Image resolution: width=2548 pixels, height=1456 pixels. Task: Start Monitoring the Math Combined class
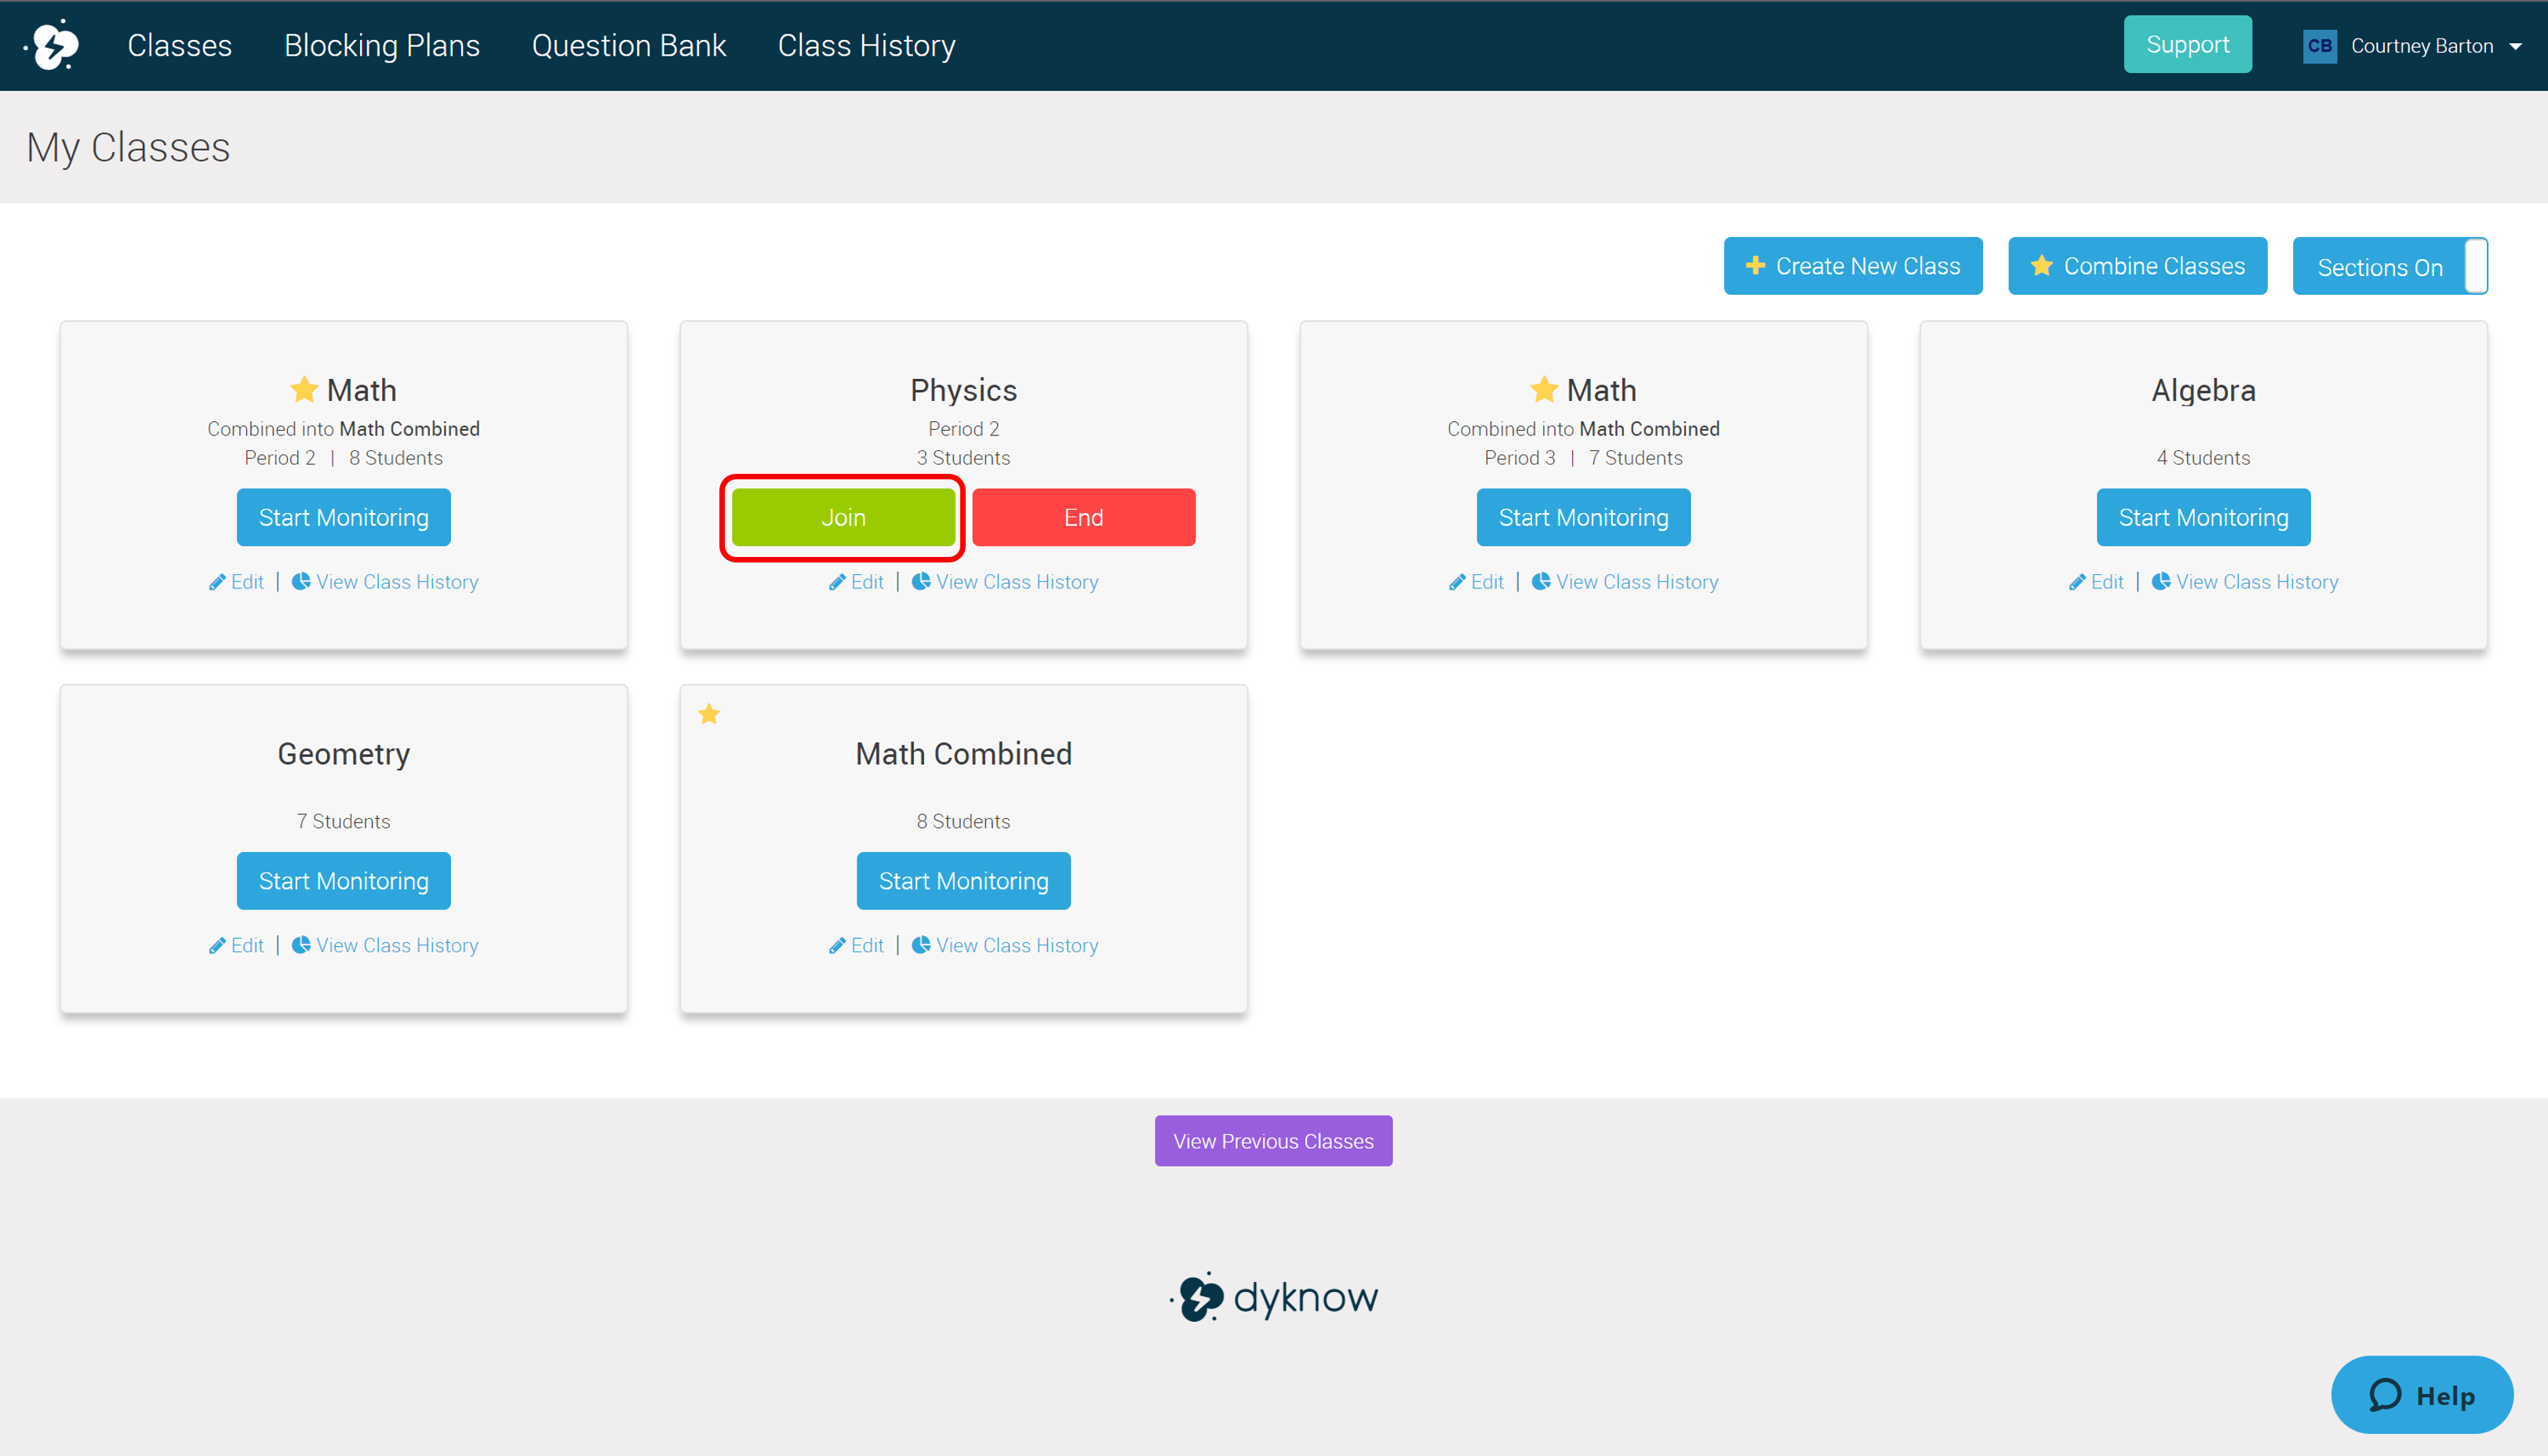(x=963, y=881)
